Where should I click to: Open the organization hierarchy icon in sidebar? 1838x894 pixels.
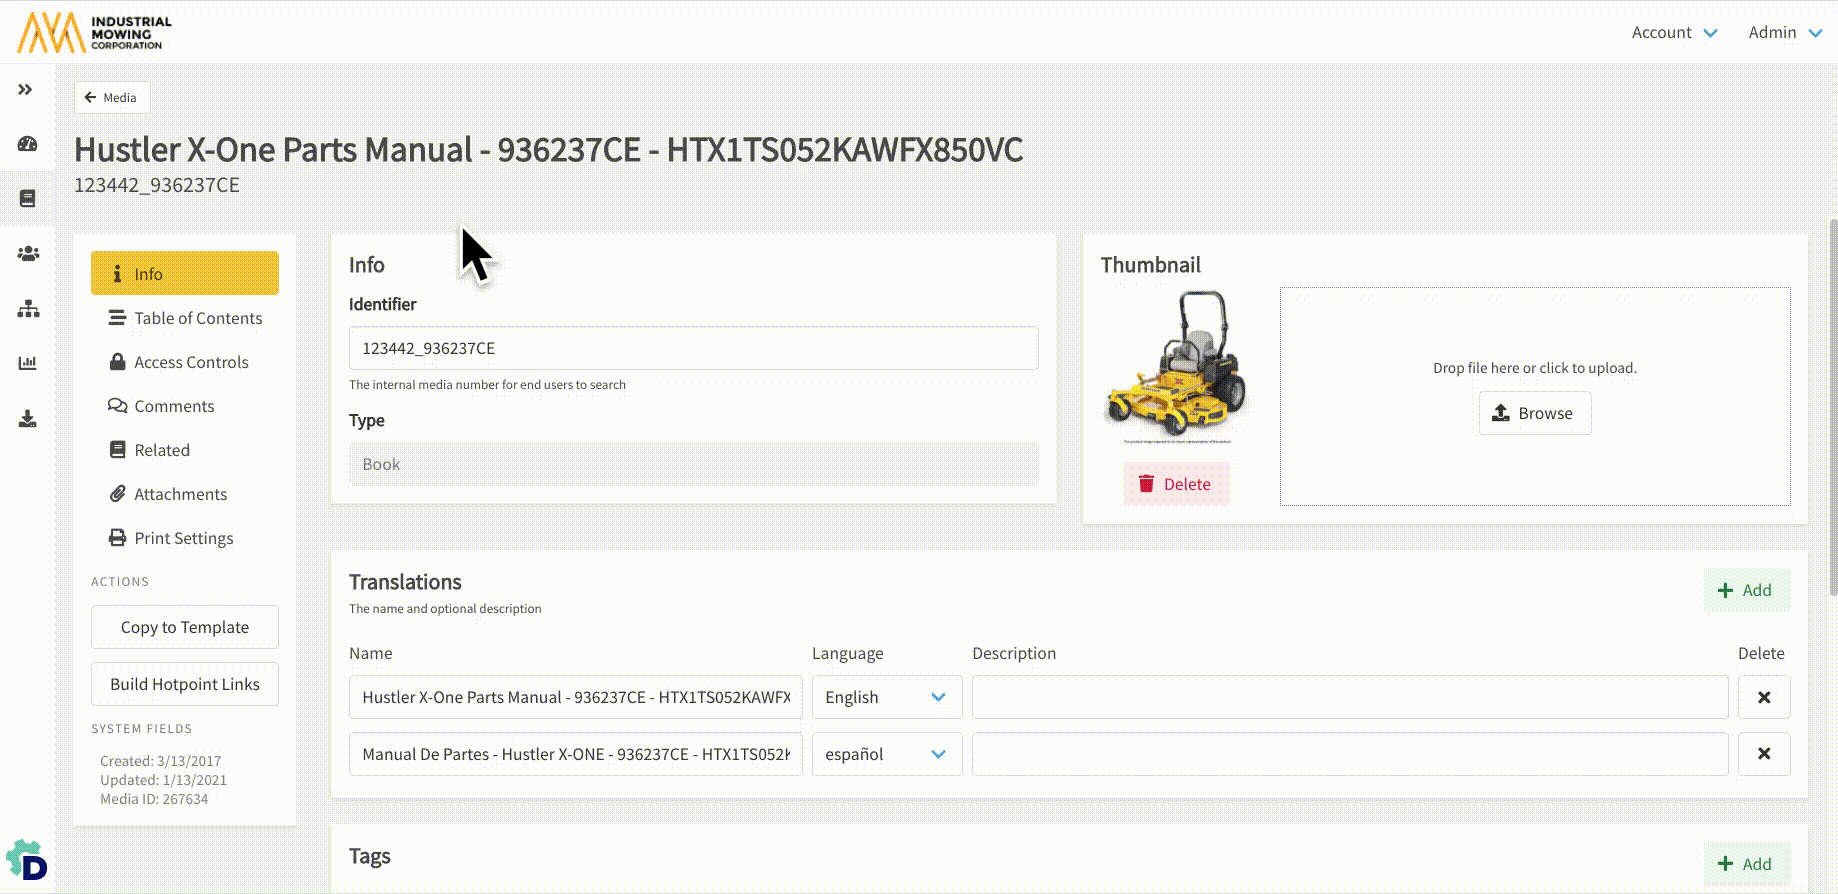[28, 309]
